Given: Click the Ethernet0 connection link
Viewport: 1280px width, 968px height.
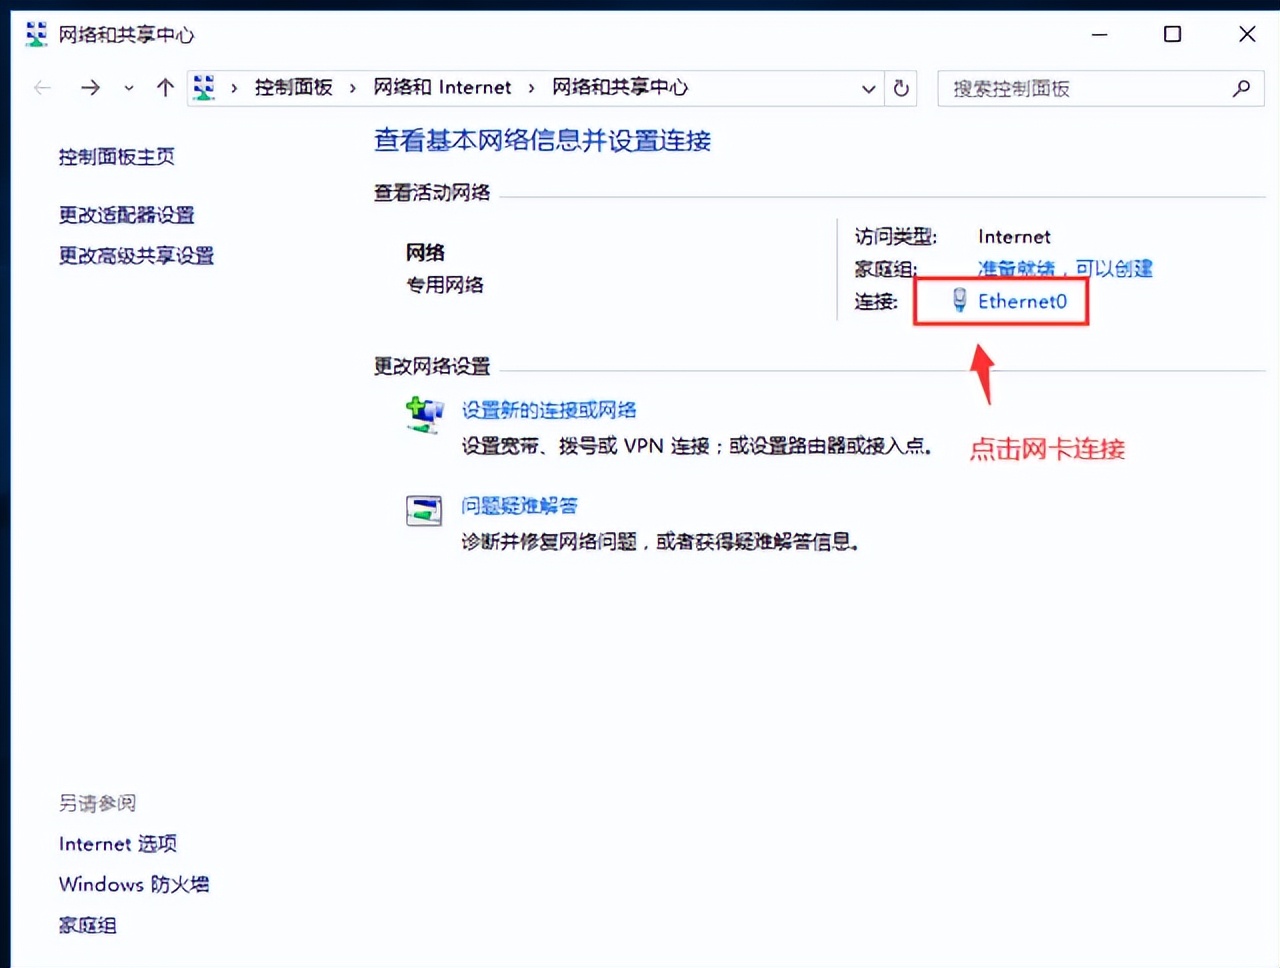Looking at the screenshot, I should coord(1021,301).
